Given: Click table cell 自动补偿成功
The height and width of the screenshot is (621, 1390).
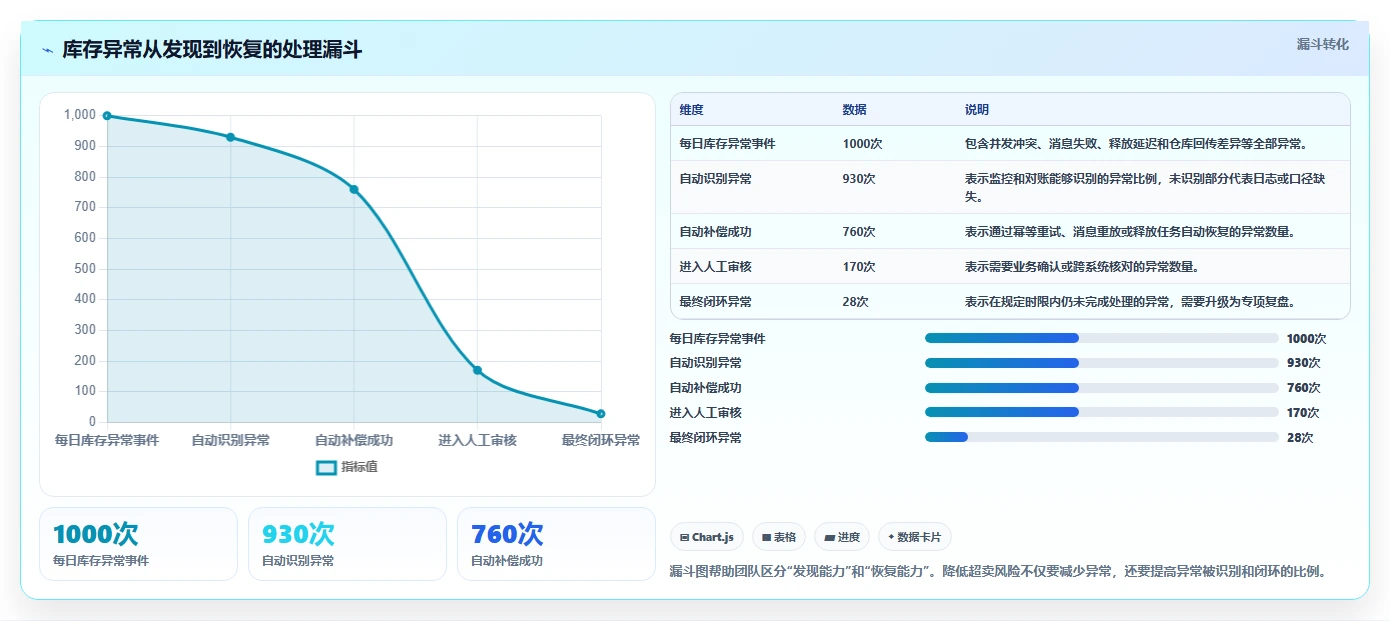Looking at the screenshot, I should [x=715, y=232].
